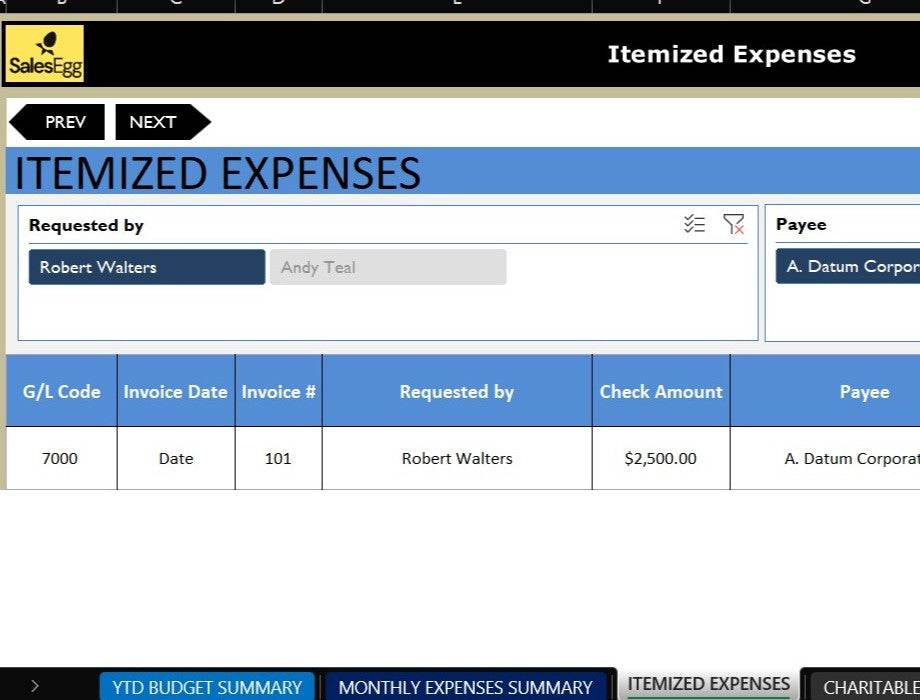This screenshot has width=920, height=700.
Task: Go to previous sheet with PREV arrow
Action: point(58,122)
